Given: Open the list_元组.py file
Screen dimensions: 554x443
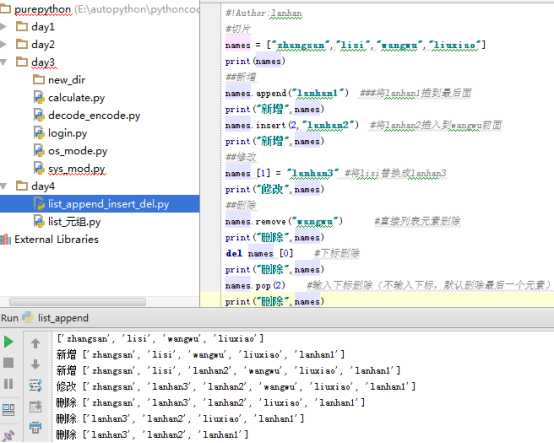Looking at the screenshot, I should click(x=67, y=222).
